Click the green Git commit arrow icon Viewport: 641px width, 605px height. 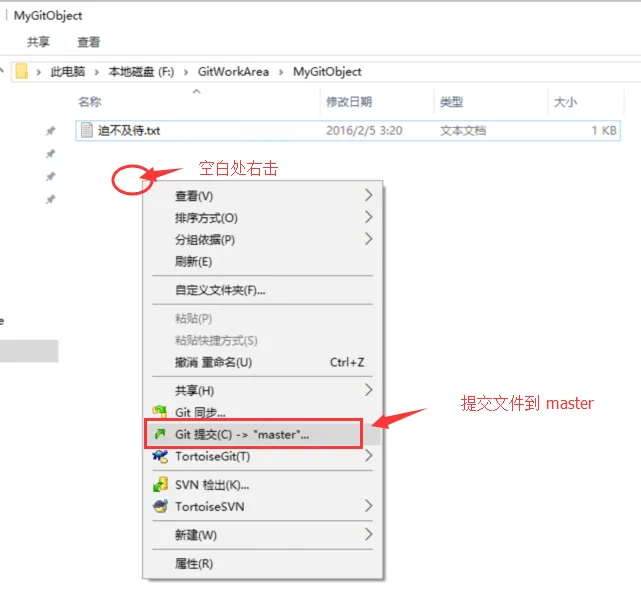[x=160, y=434]
